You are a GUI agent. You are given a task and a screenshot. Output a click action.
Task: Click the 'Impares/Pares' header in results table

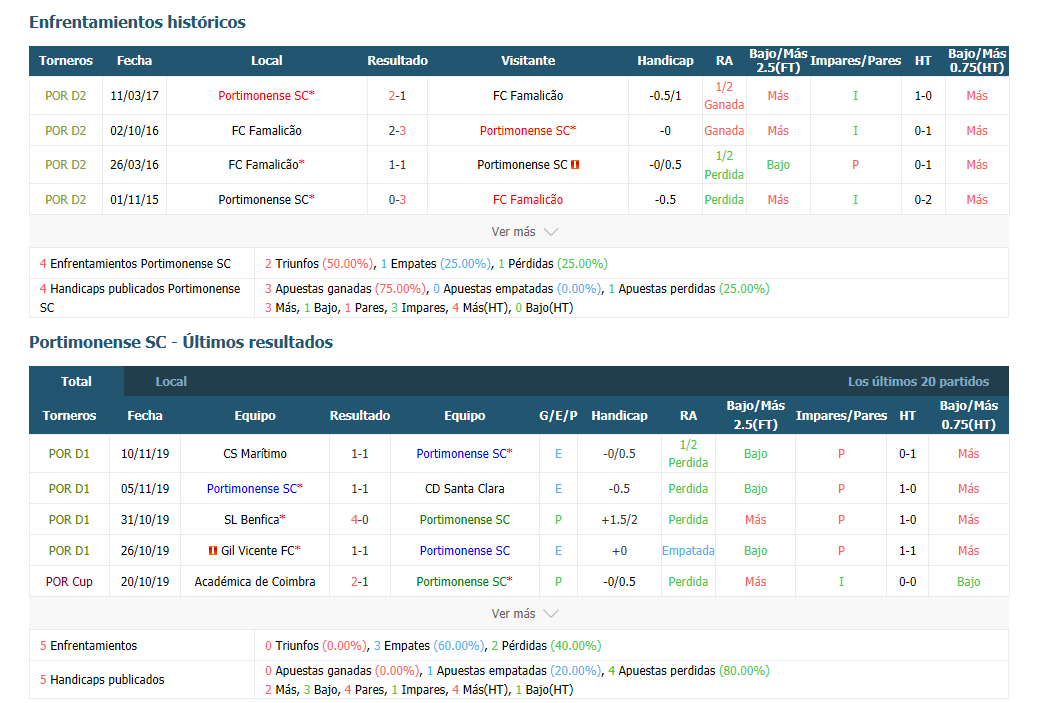coord(841,415)
